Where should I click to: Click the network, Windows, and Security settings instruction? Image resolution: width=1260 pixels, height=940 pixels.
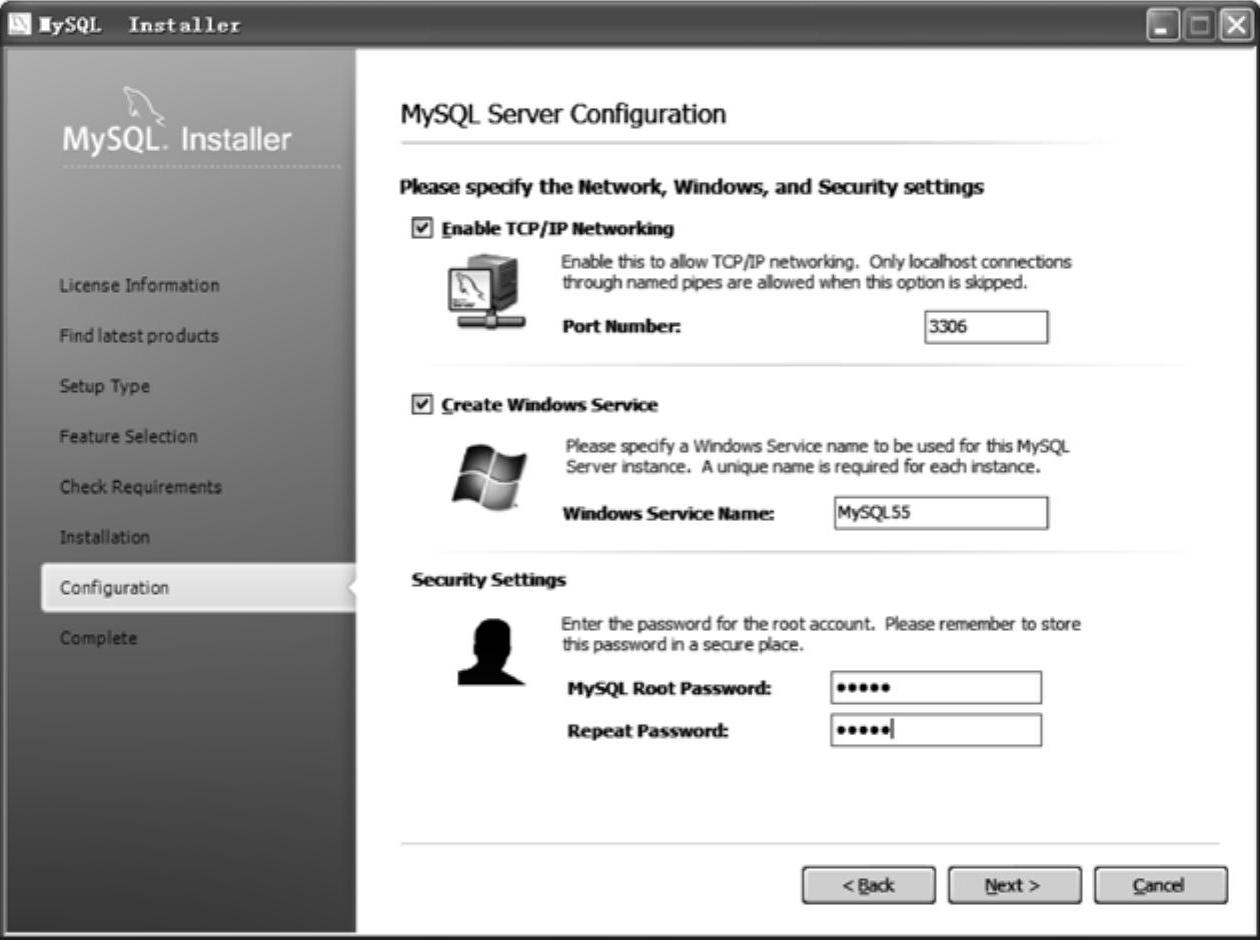(692, 187)
